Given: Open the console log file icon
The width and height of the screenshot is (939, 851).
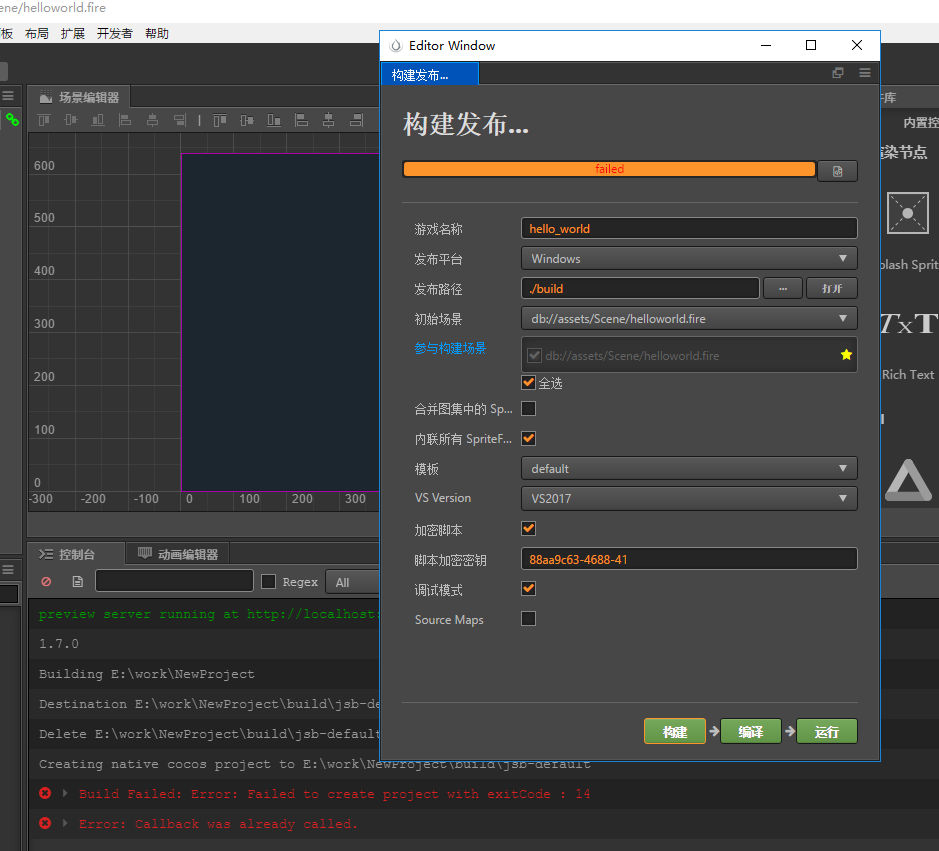Looking at the screenshot, I should tap(77, 582).
